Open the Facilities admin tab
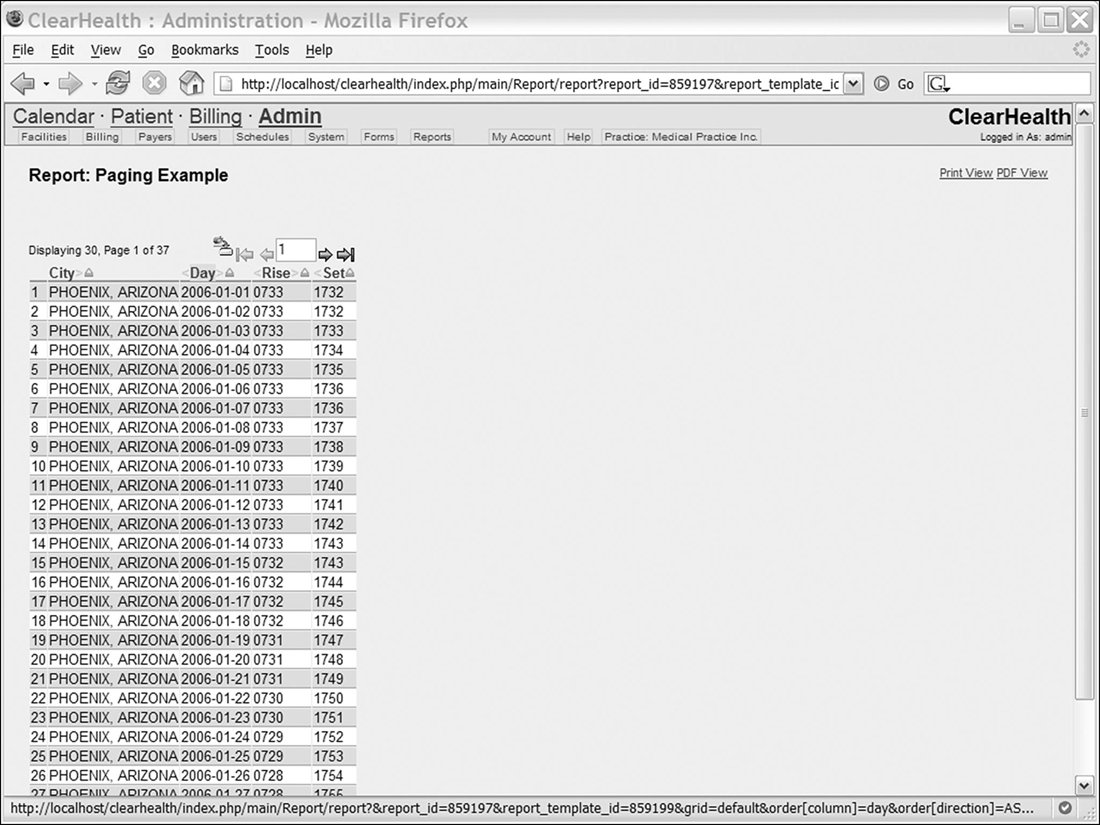The width and height of the screenshot is (1100, 825). coord(43,137)
